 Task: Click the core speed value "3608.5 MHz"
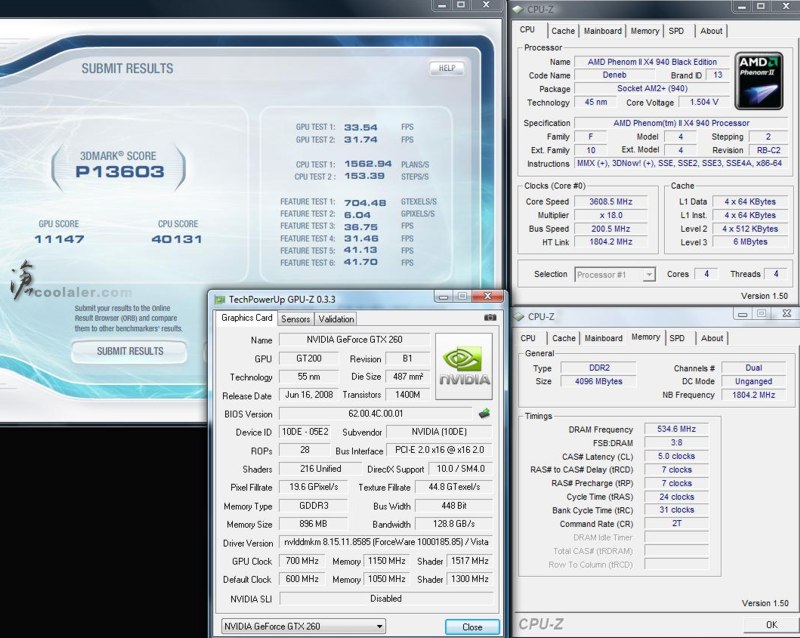(611, 202)
